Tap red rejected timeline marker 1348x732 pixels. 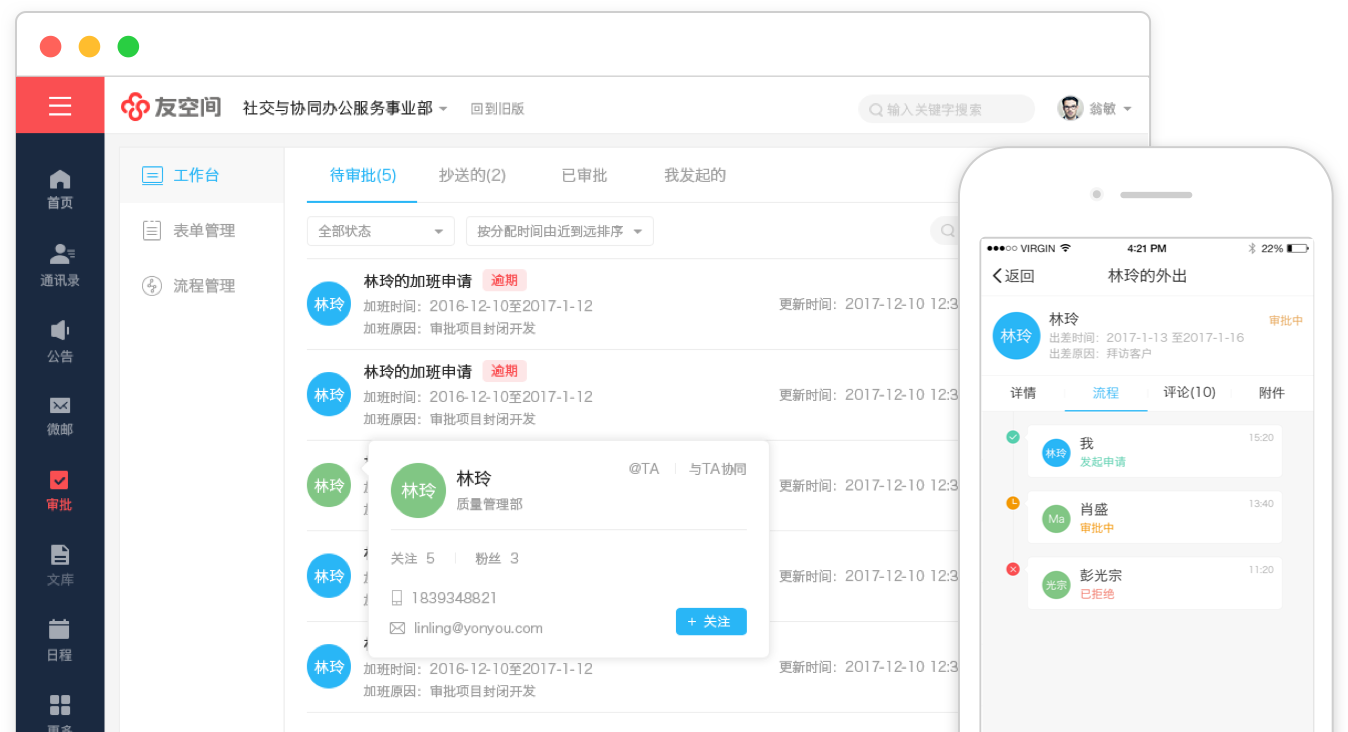click(x=1013, y=569)
